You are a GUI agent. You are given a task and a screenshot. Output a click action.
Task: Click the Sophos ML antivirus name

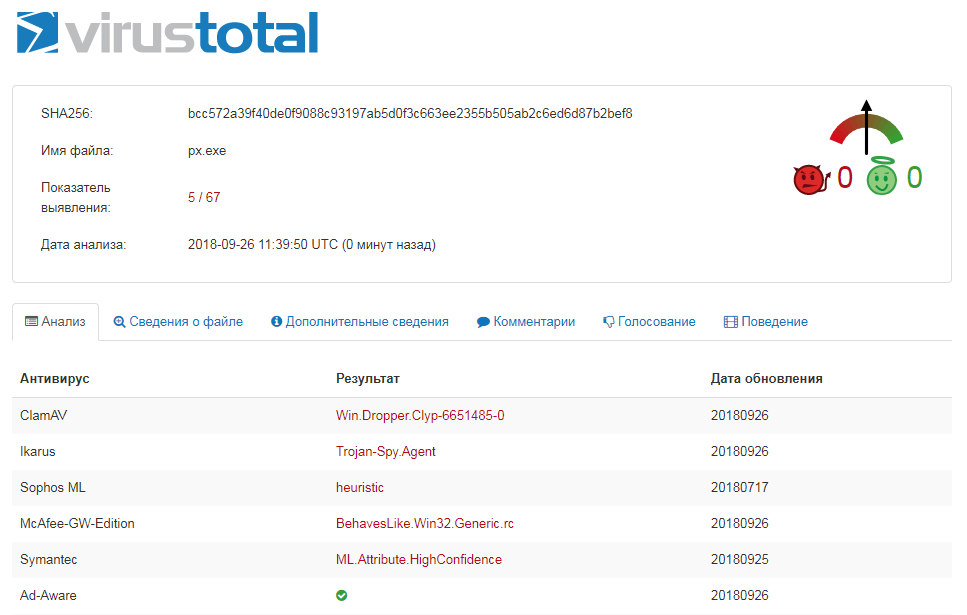pyautogui.click(x=52, y=487)
